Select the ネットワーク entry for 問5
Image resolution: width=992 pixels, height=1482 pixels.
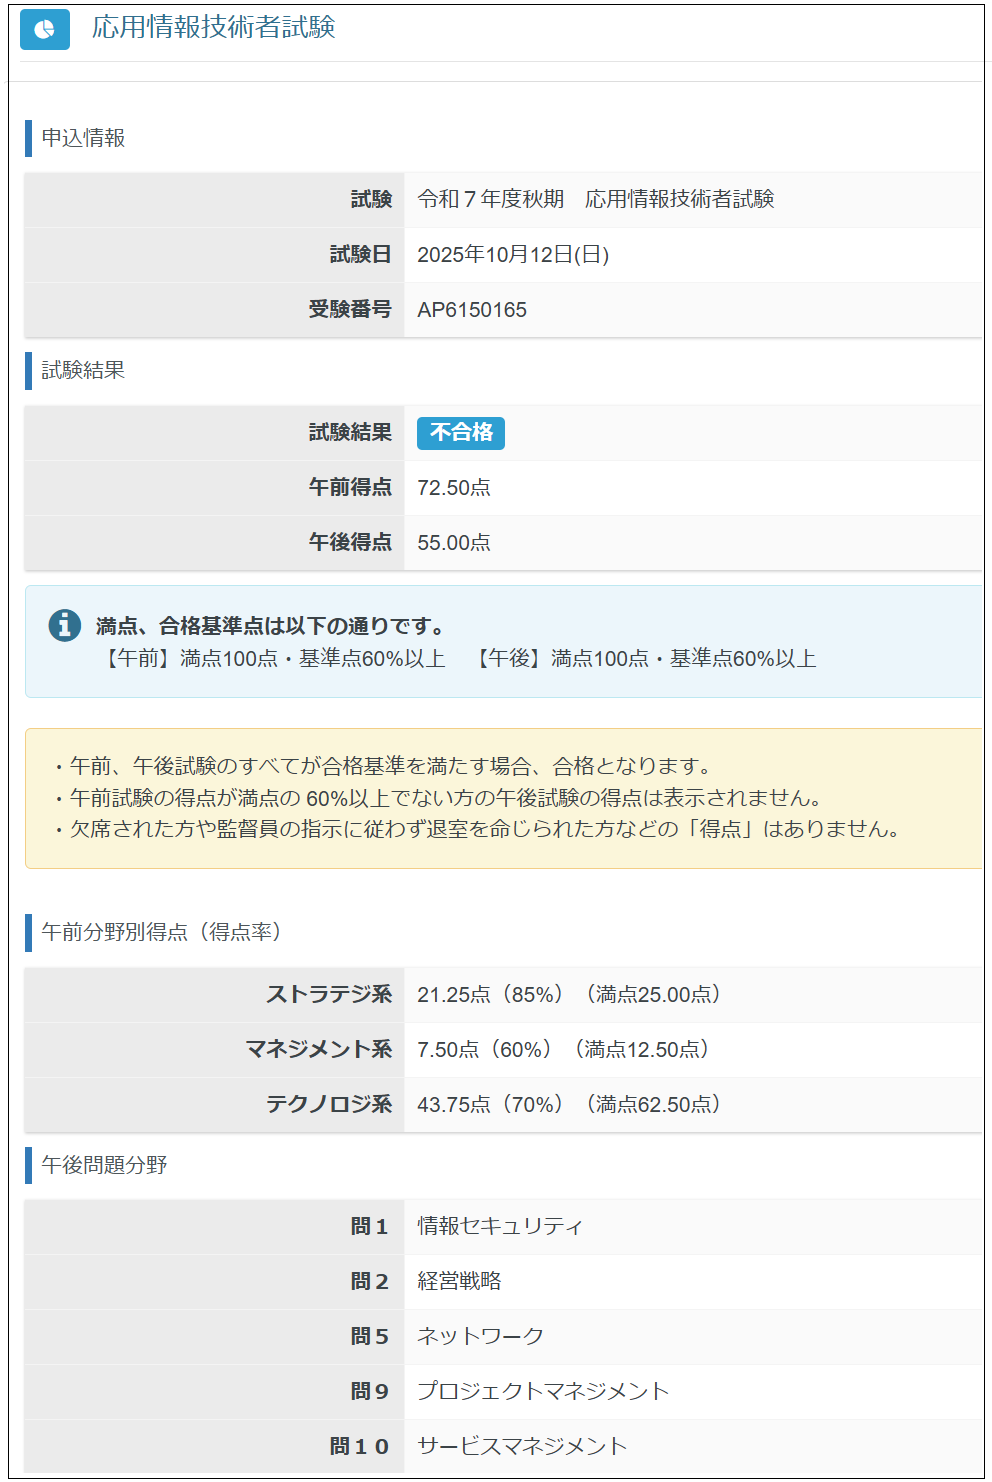tap(480, 1336)
